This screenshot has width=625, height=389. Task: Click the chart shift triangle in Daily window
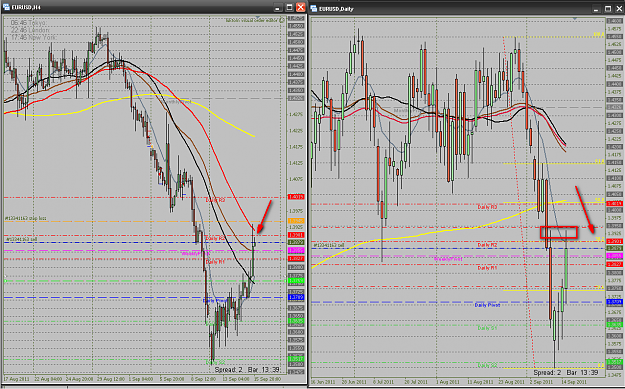point(575,18)
